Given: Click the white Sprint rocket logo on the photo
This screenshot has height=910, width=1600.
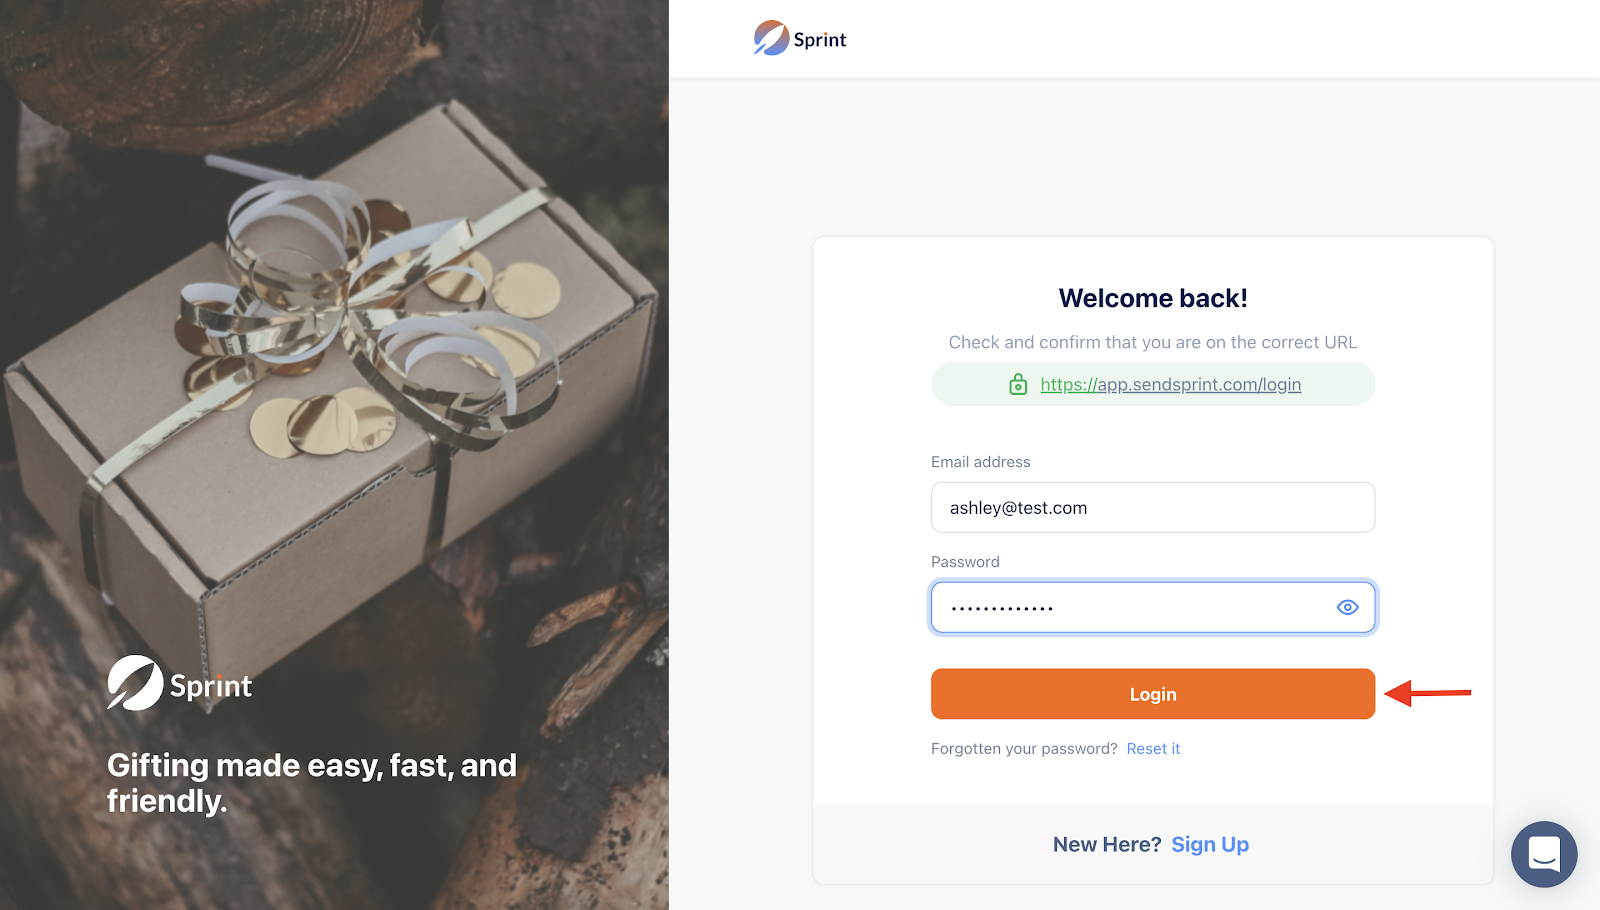Looking at the screenshot, I should point(135,683).
